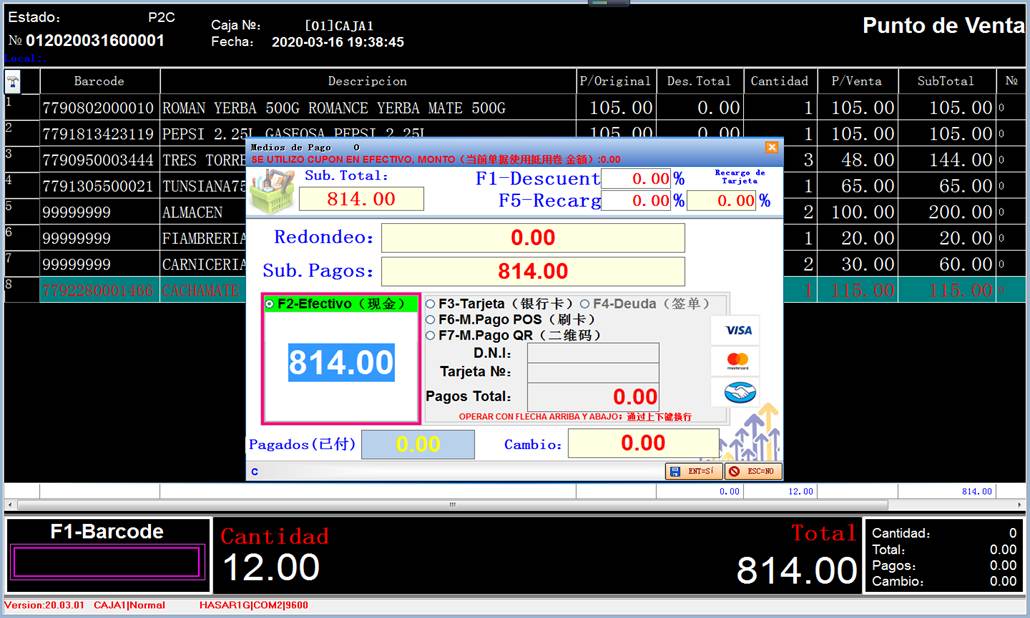Select F2-Efectivo cash payment option
The image size is (1030, 618).
[270, 304]
